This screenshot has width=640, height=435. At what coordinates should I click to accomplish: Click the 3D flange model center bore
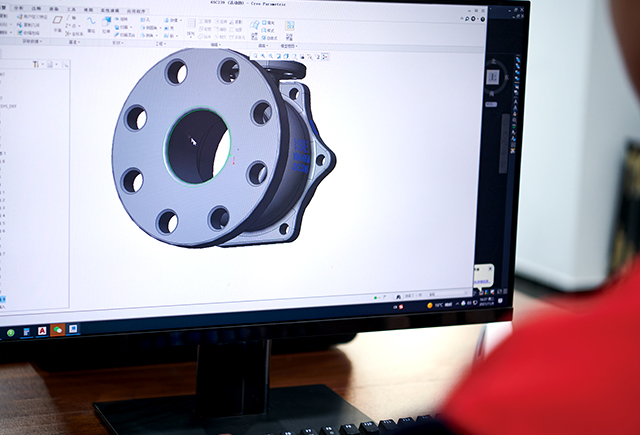pyautogui.click(x=197, y=147)
